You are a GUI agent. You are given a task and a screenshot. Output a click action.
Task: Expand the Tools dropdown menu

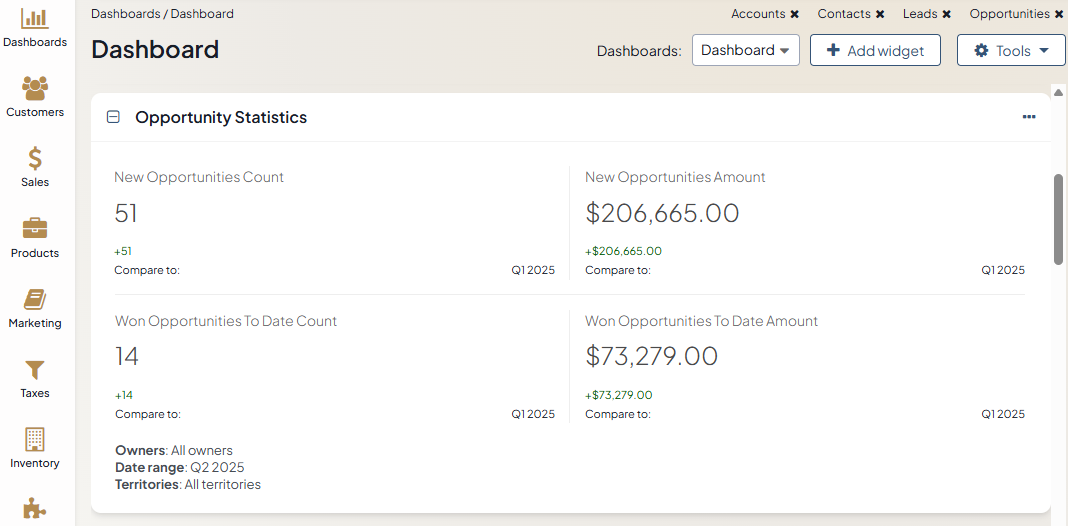1010,50
